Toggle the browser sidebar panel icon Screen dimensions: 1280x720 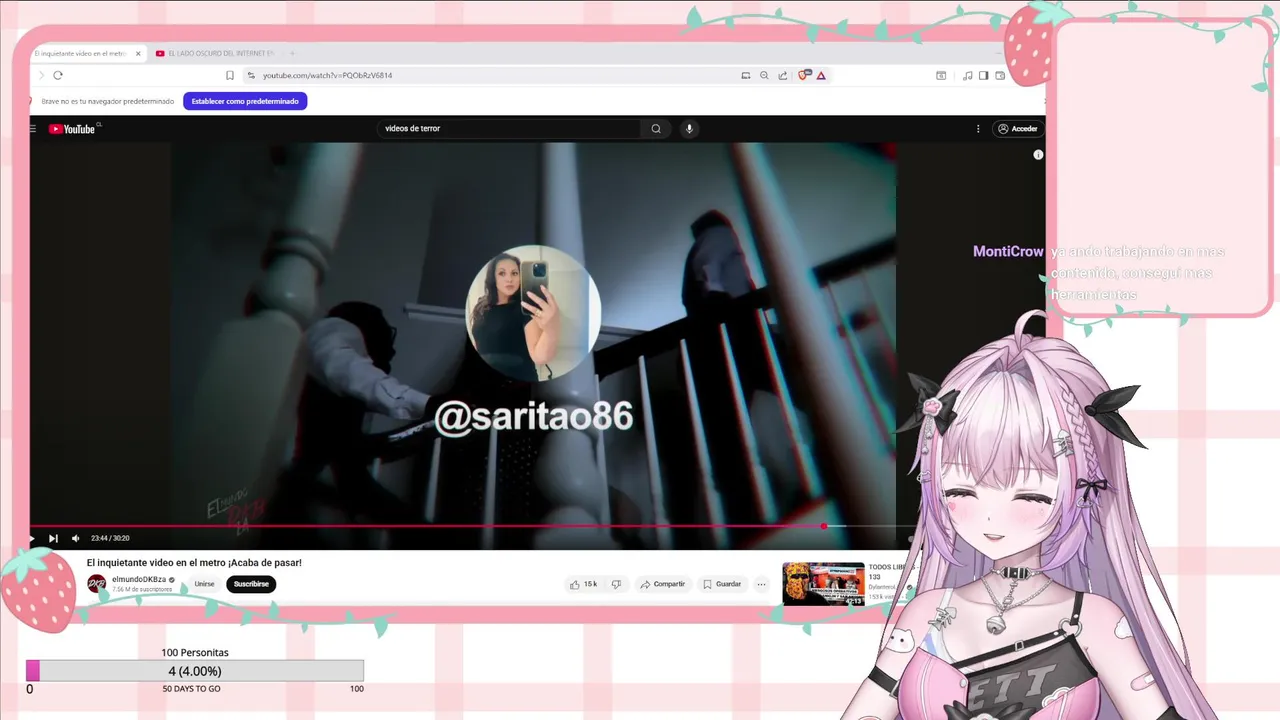pyautogui.click(x=983, y=75)
